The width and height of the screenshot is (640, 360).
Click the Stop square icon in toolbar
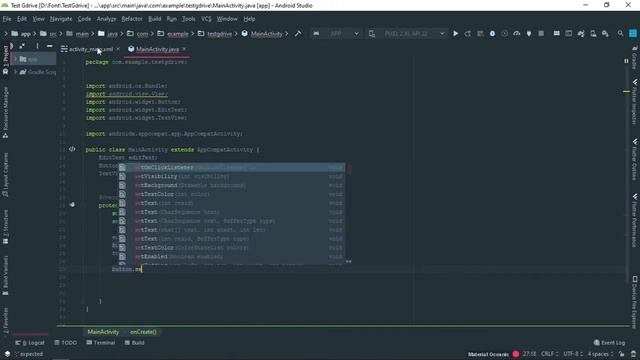pos(541,33)
